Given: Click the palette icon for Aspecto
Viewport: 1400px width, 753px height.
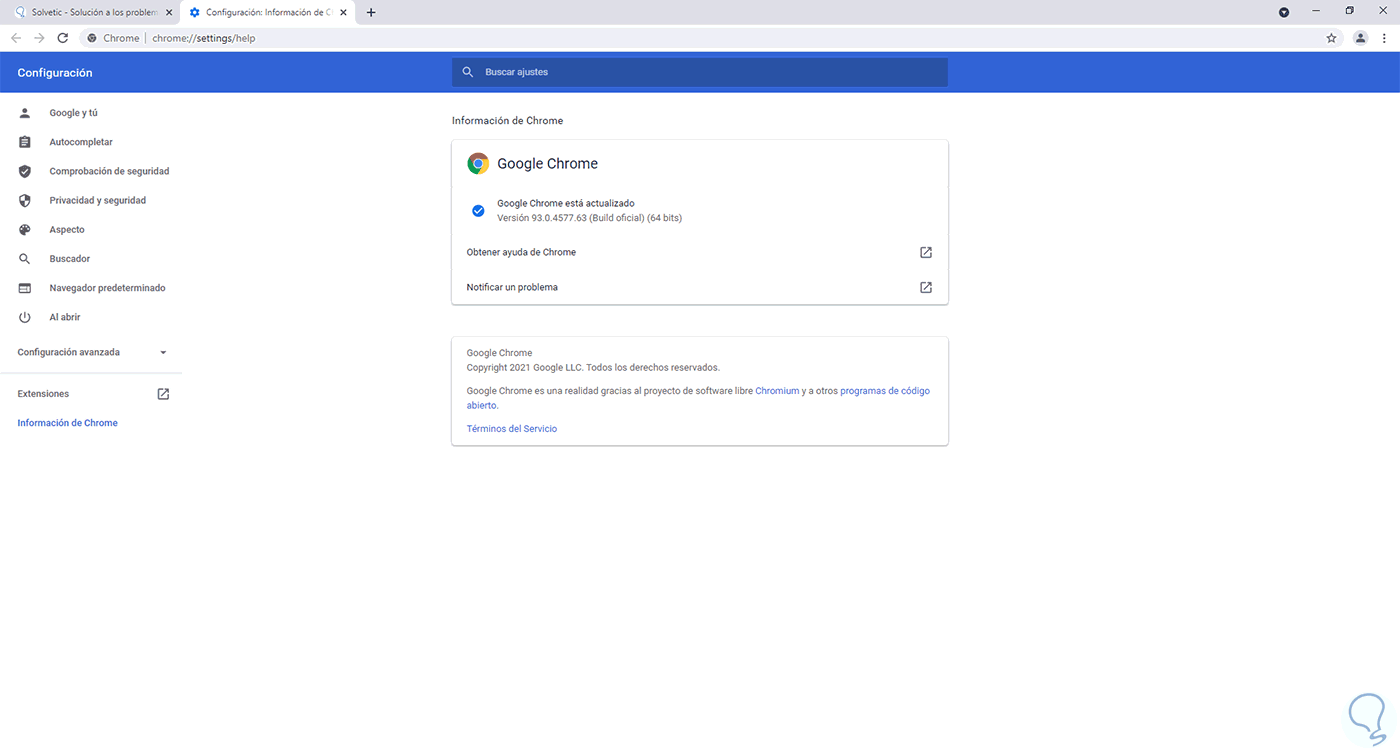Looking at the screenshot, I should (x=25, y=229).
